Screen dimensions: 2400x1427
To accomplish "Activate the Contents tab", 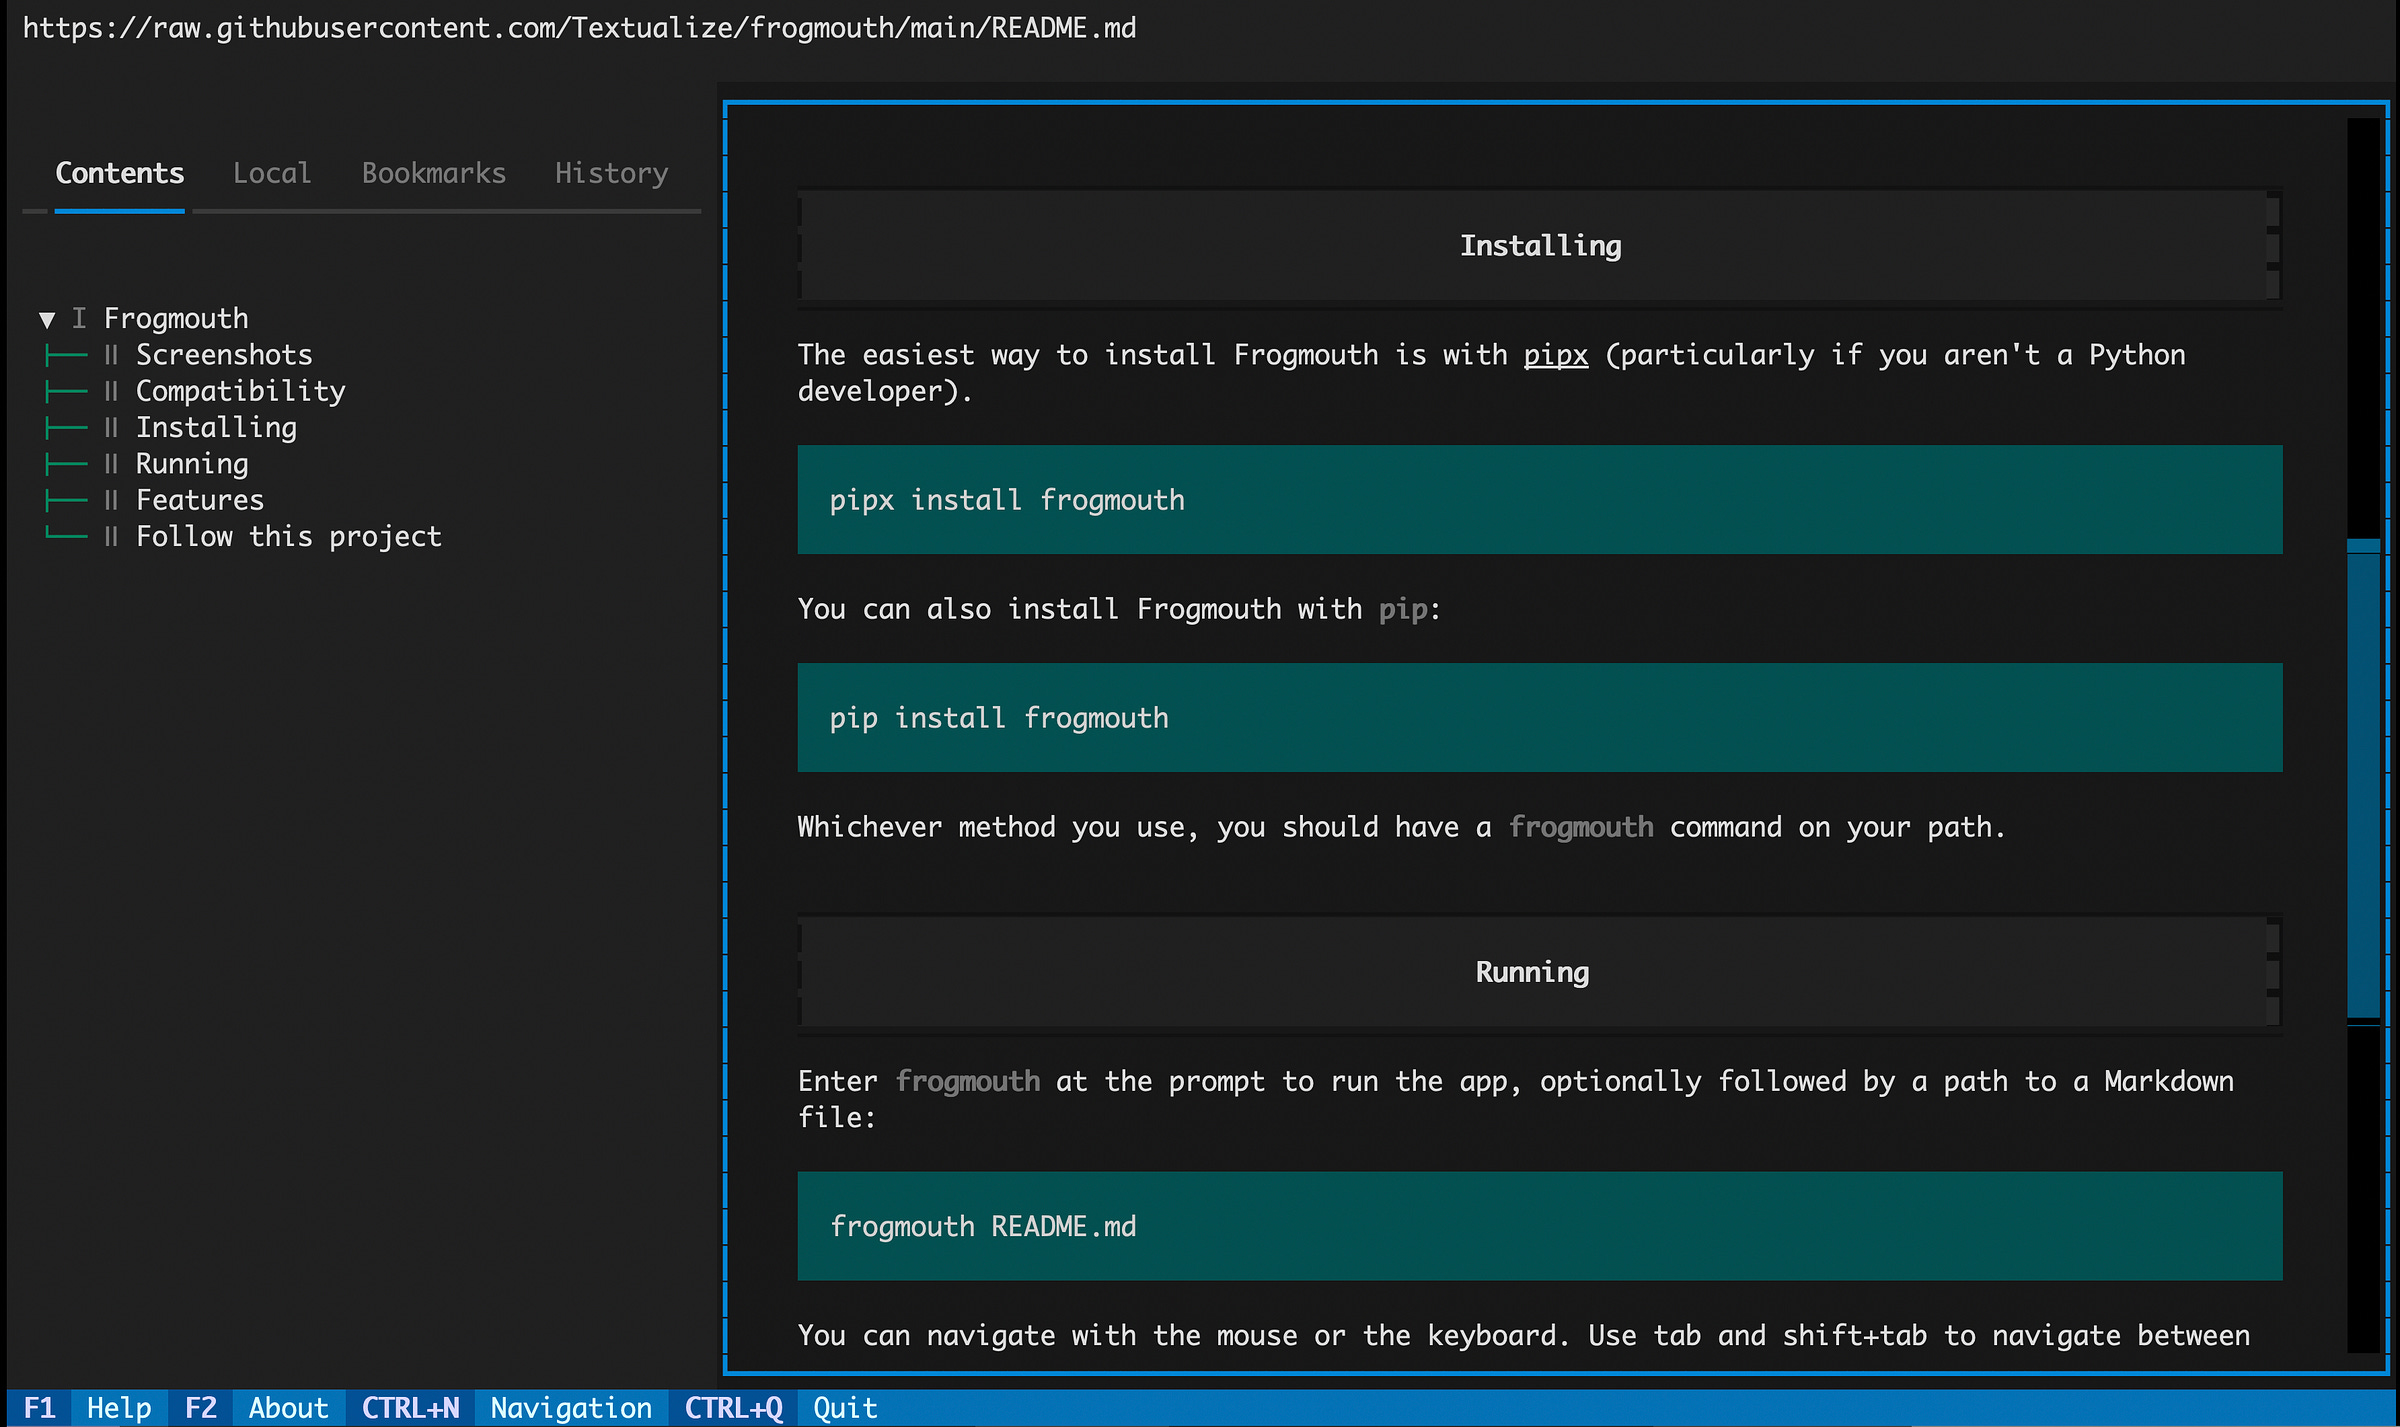I will (x=120, y=174).
